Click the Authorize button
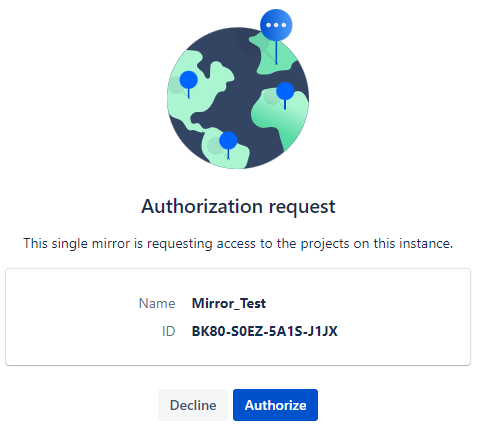The width and height of the screenshot is (478, 424). (275, 405)
